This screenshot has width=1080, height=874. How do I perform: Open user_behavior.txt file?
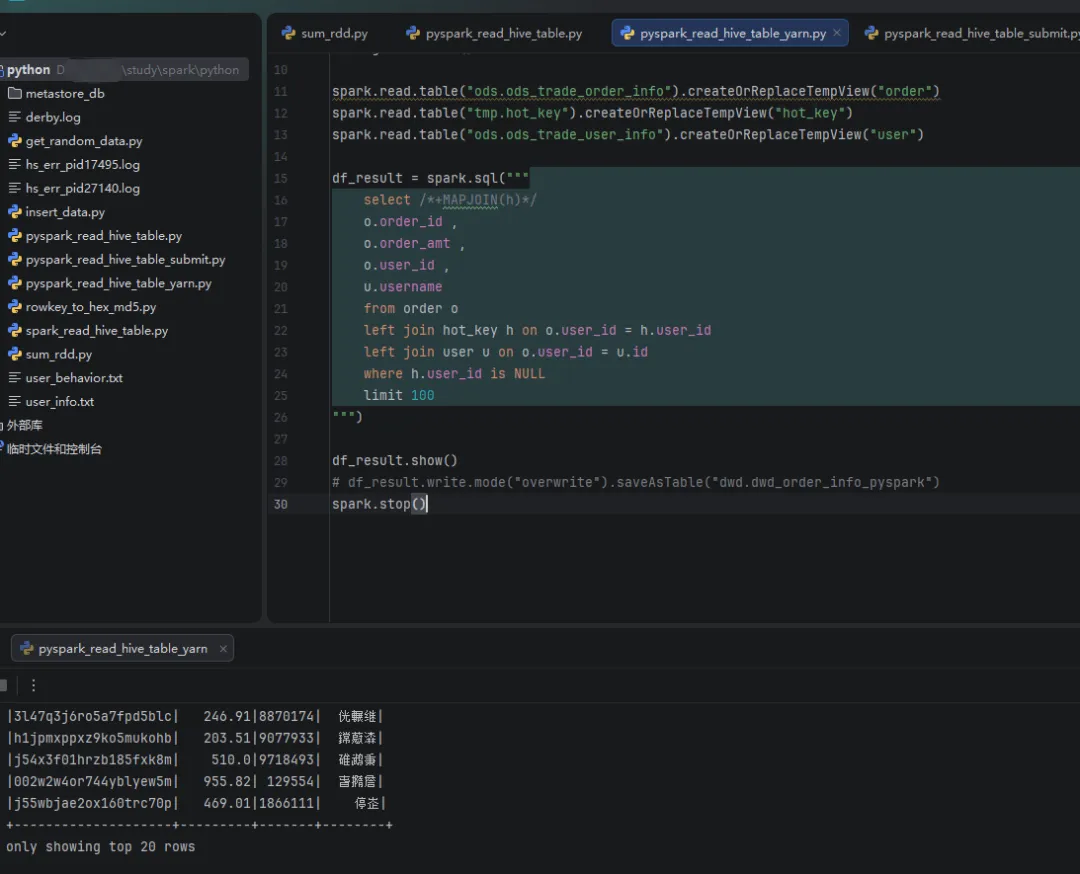point(74,378)
